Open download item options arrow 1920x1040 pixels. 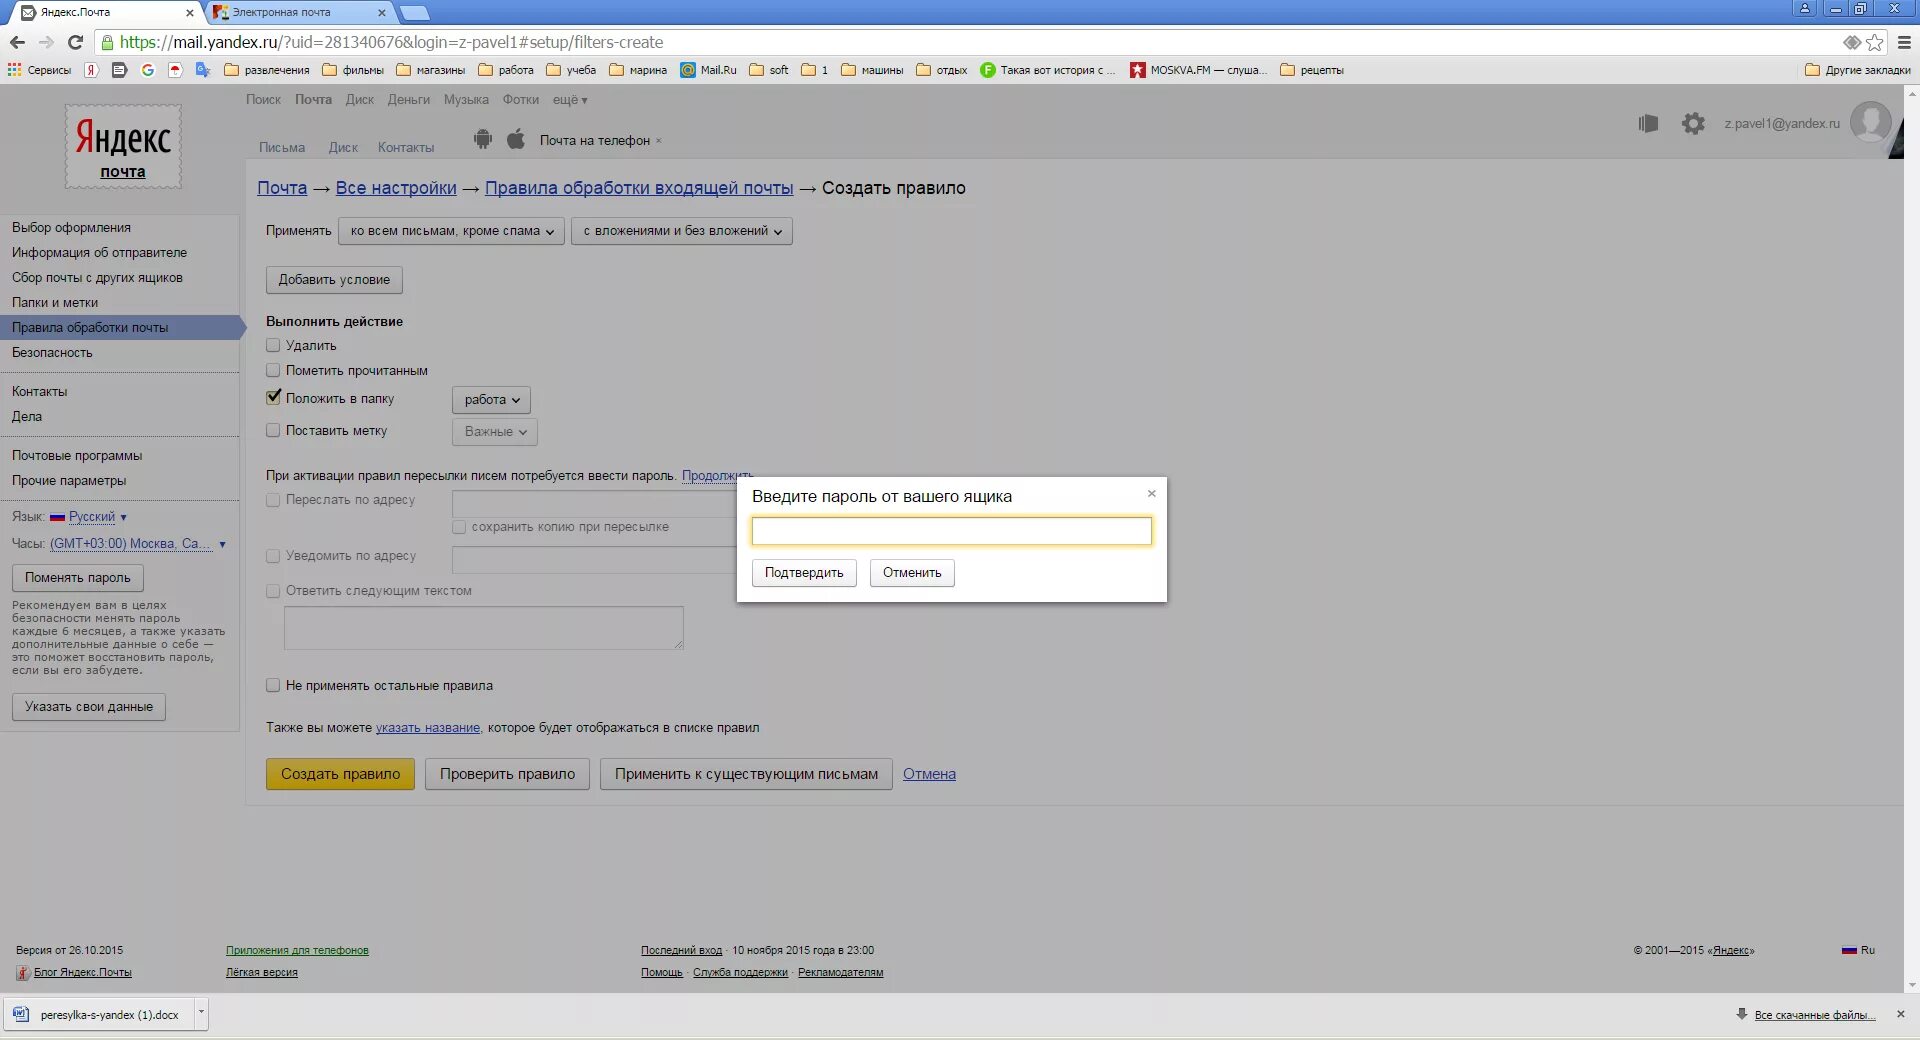pyautogui.click(x=201, y=1013)
